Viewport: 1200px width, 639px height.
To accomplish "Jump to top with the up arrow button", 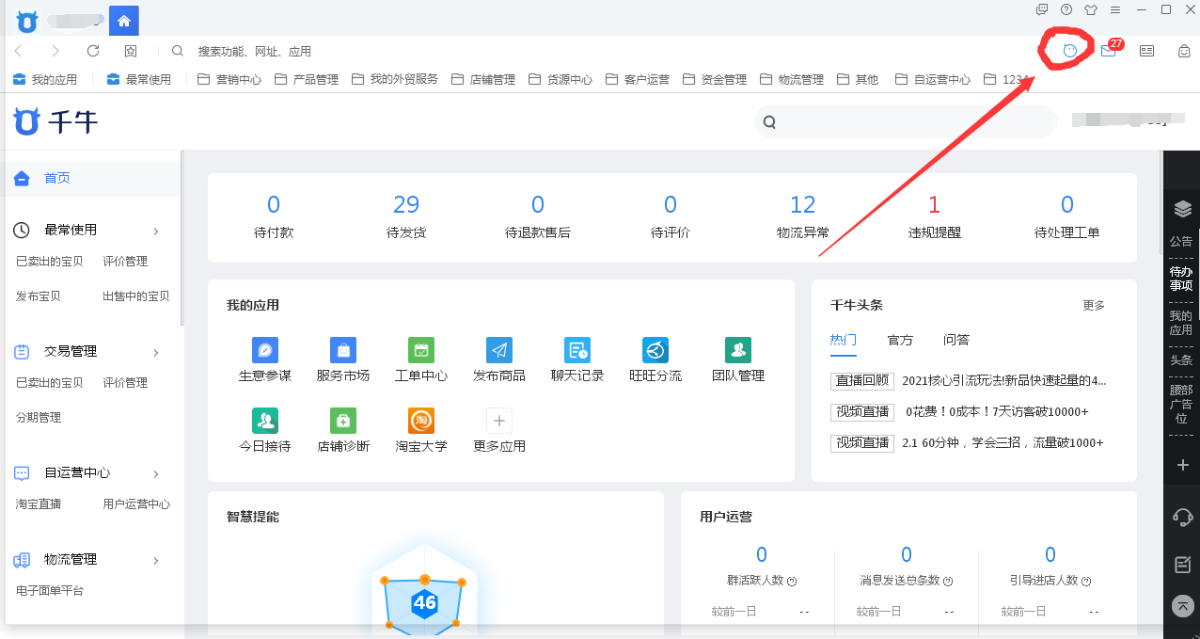I will 1183,605.
